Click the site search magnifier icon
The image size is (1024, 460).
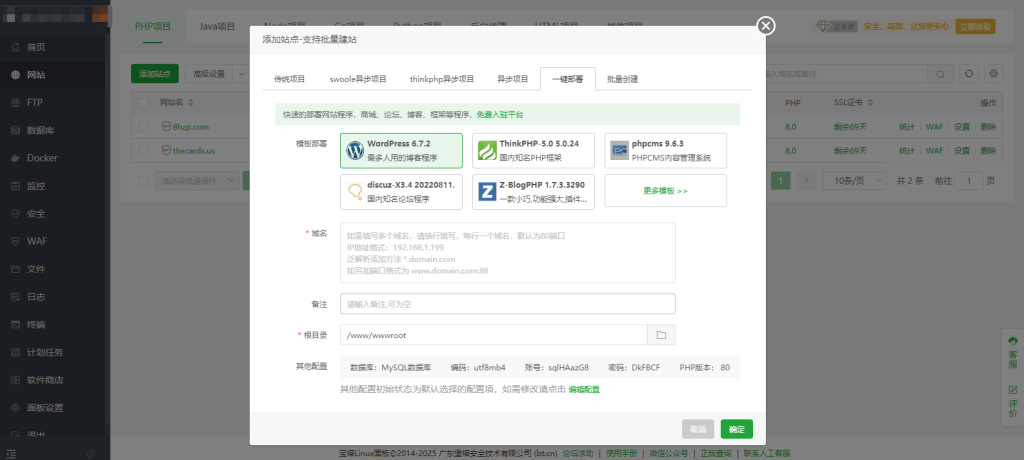[940, 74]
